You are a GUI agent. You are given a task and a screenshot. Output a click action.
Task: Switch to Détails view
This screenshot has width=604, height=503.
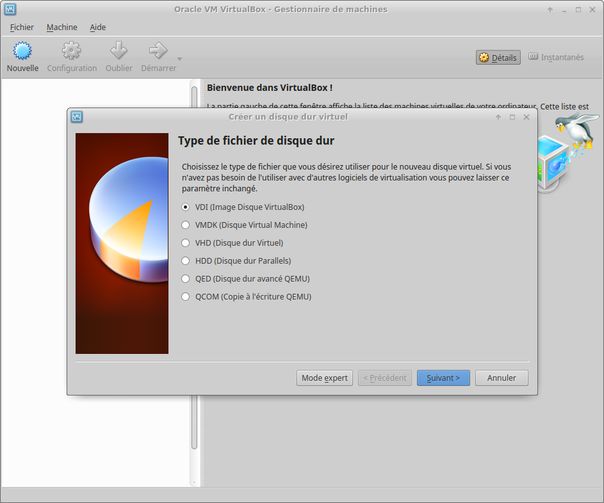pos(498,57)
